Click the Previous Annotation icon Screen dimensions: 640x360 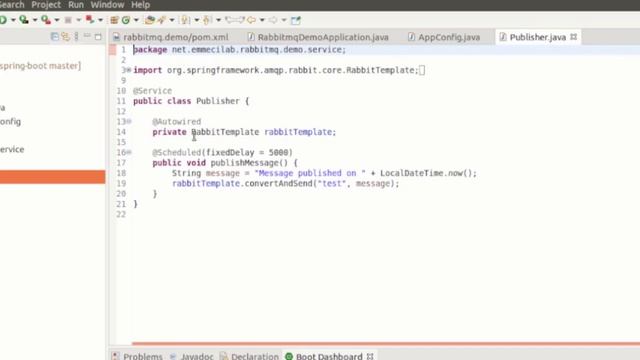(x=207, y=20)
